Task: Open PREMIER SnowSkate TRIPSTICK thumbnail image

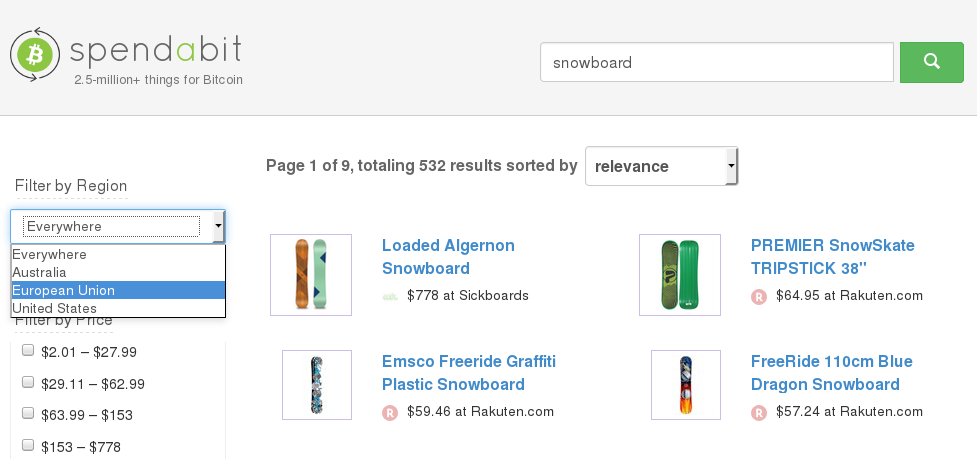Action: (680, 275)
